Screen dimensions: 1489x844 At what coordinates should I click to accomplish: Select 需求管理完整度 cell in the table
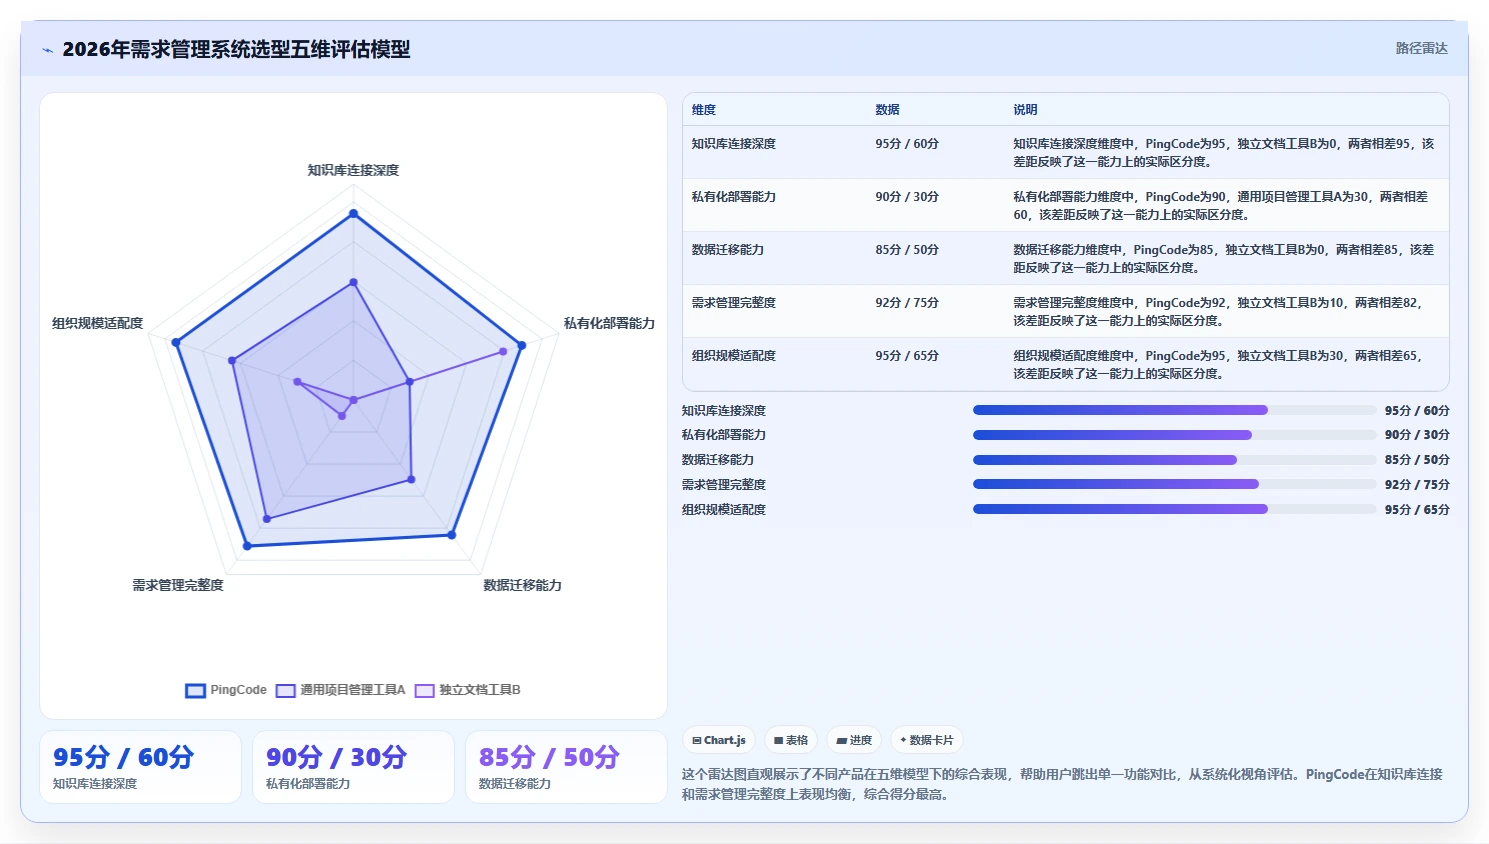734,303
